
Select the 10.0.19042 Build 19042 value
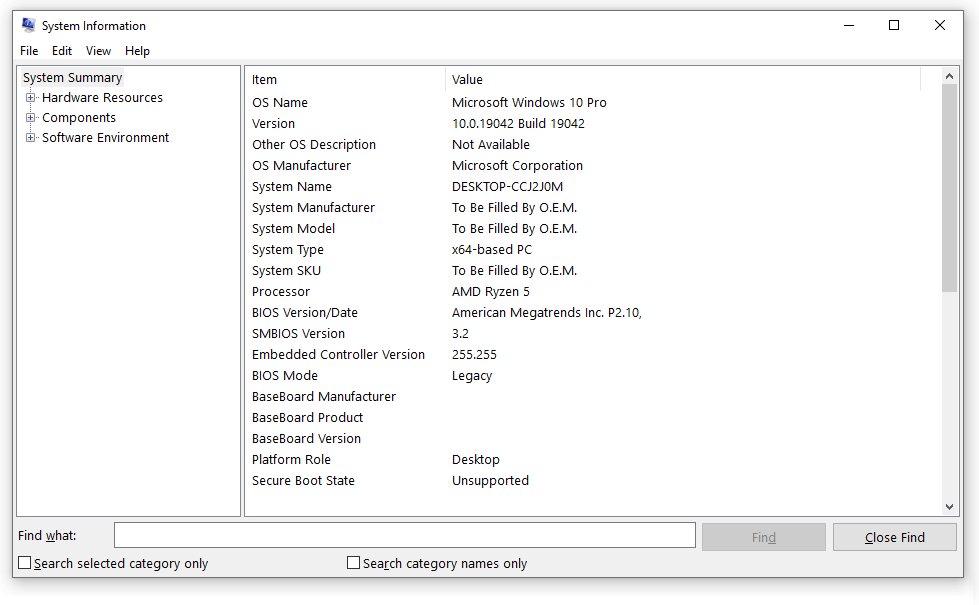point(518,124)
